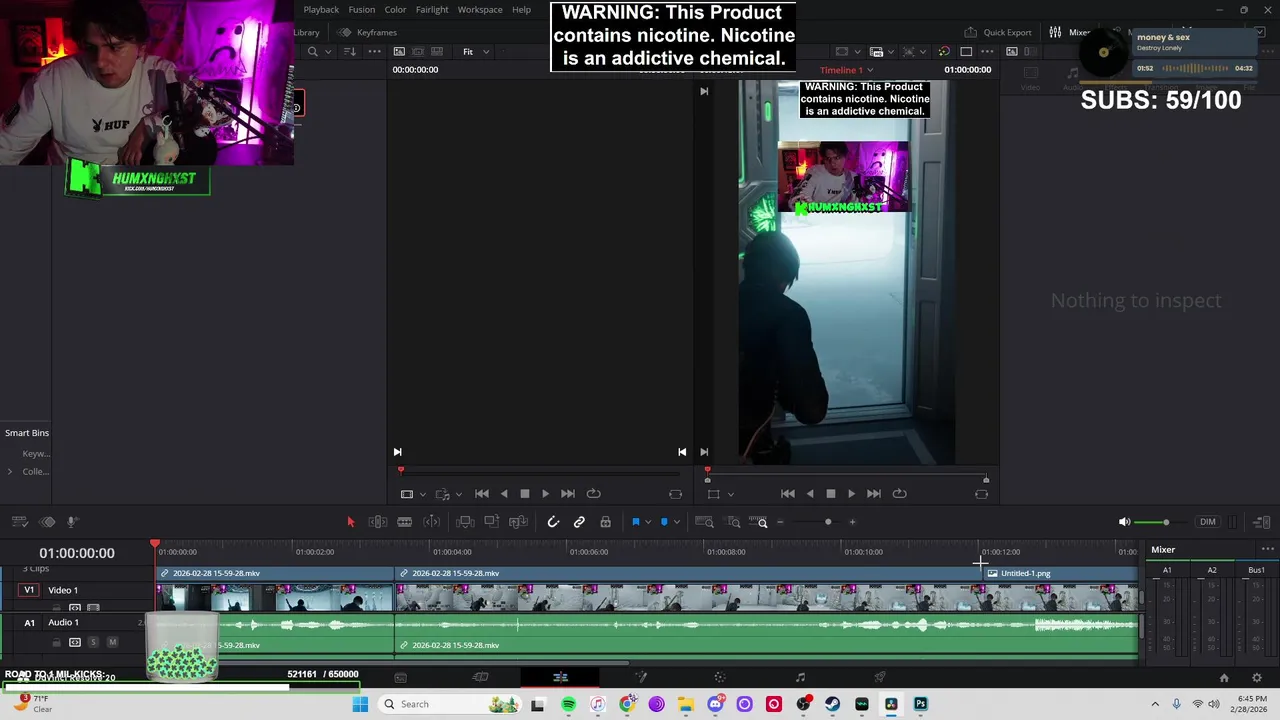The height and width of the screenshot is (720, 1280).
Task: Add a blue flag to clip
Action: (x=635, y=522)
